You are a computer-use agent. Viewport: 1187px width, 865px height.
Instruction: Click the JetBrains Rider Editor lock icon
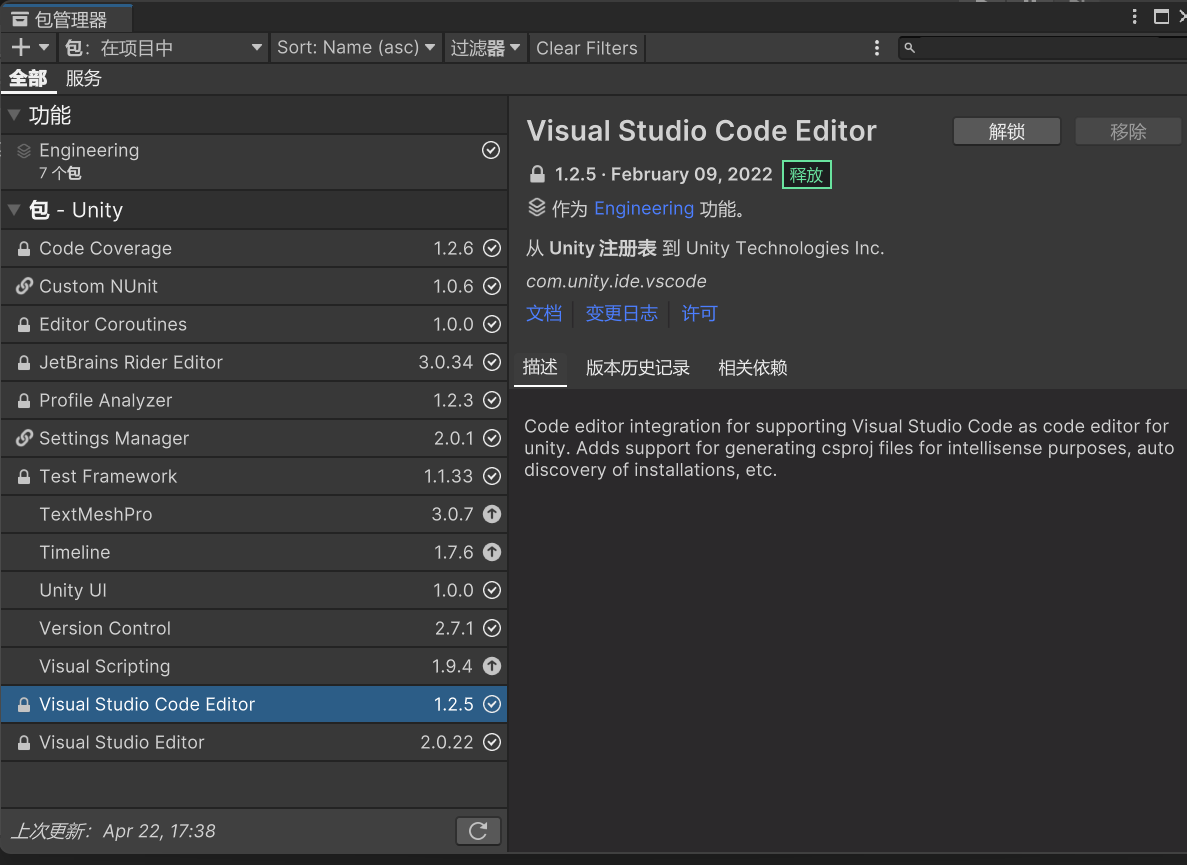[24, 362]
